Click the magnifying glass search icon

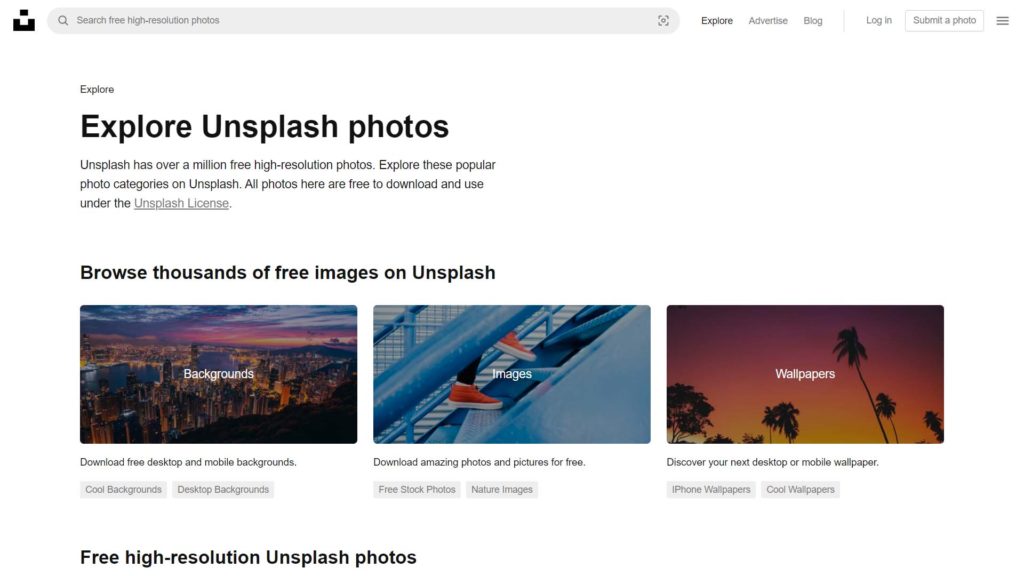click(63, 20)
